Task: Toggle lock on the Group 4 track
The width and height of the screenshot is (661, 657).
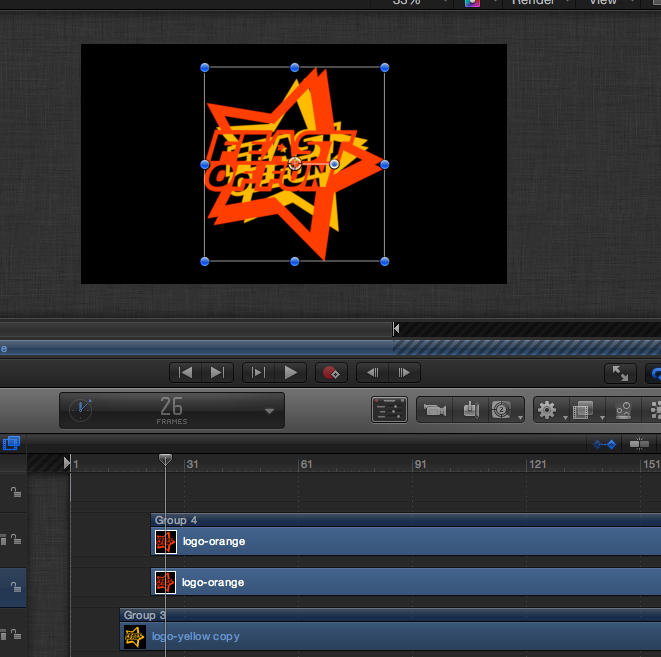Action: [16, 541]
